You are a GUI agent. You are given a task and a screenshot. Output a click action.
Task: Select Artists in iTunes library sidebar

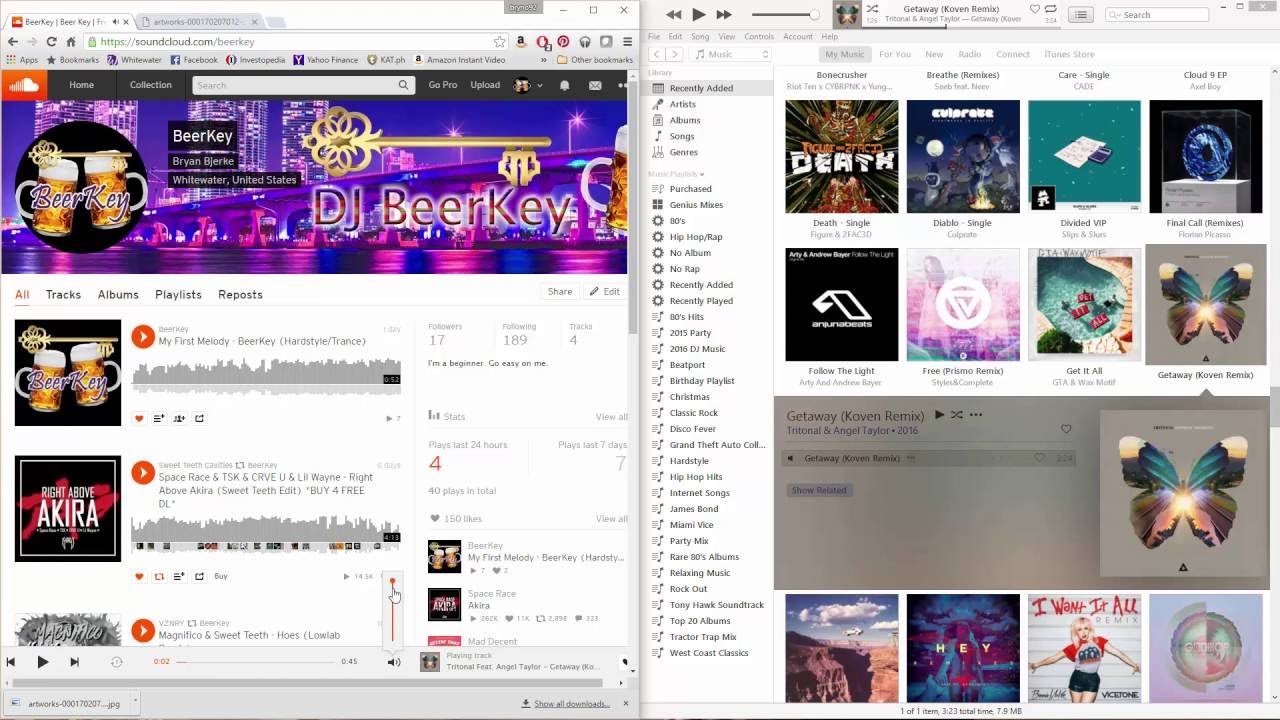point(682,104)
